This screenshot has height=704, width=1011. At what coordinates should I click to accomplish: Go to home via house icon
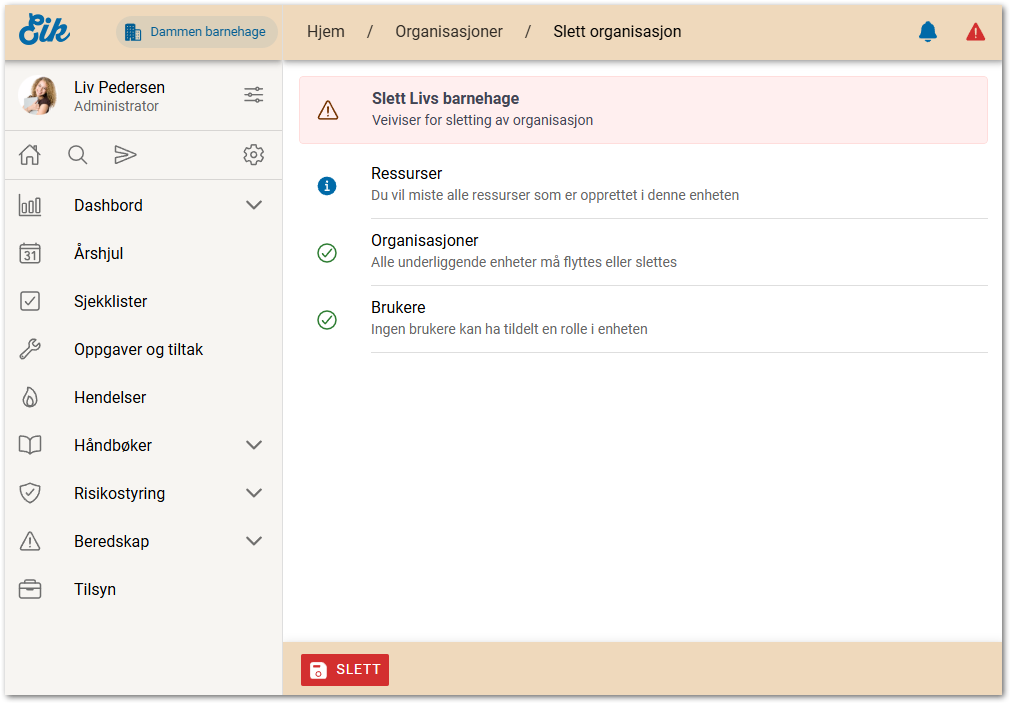[30, 154]
